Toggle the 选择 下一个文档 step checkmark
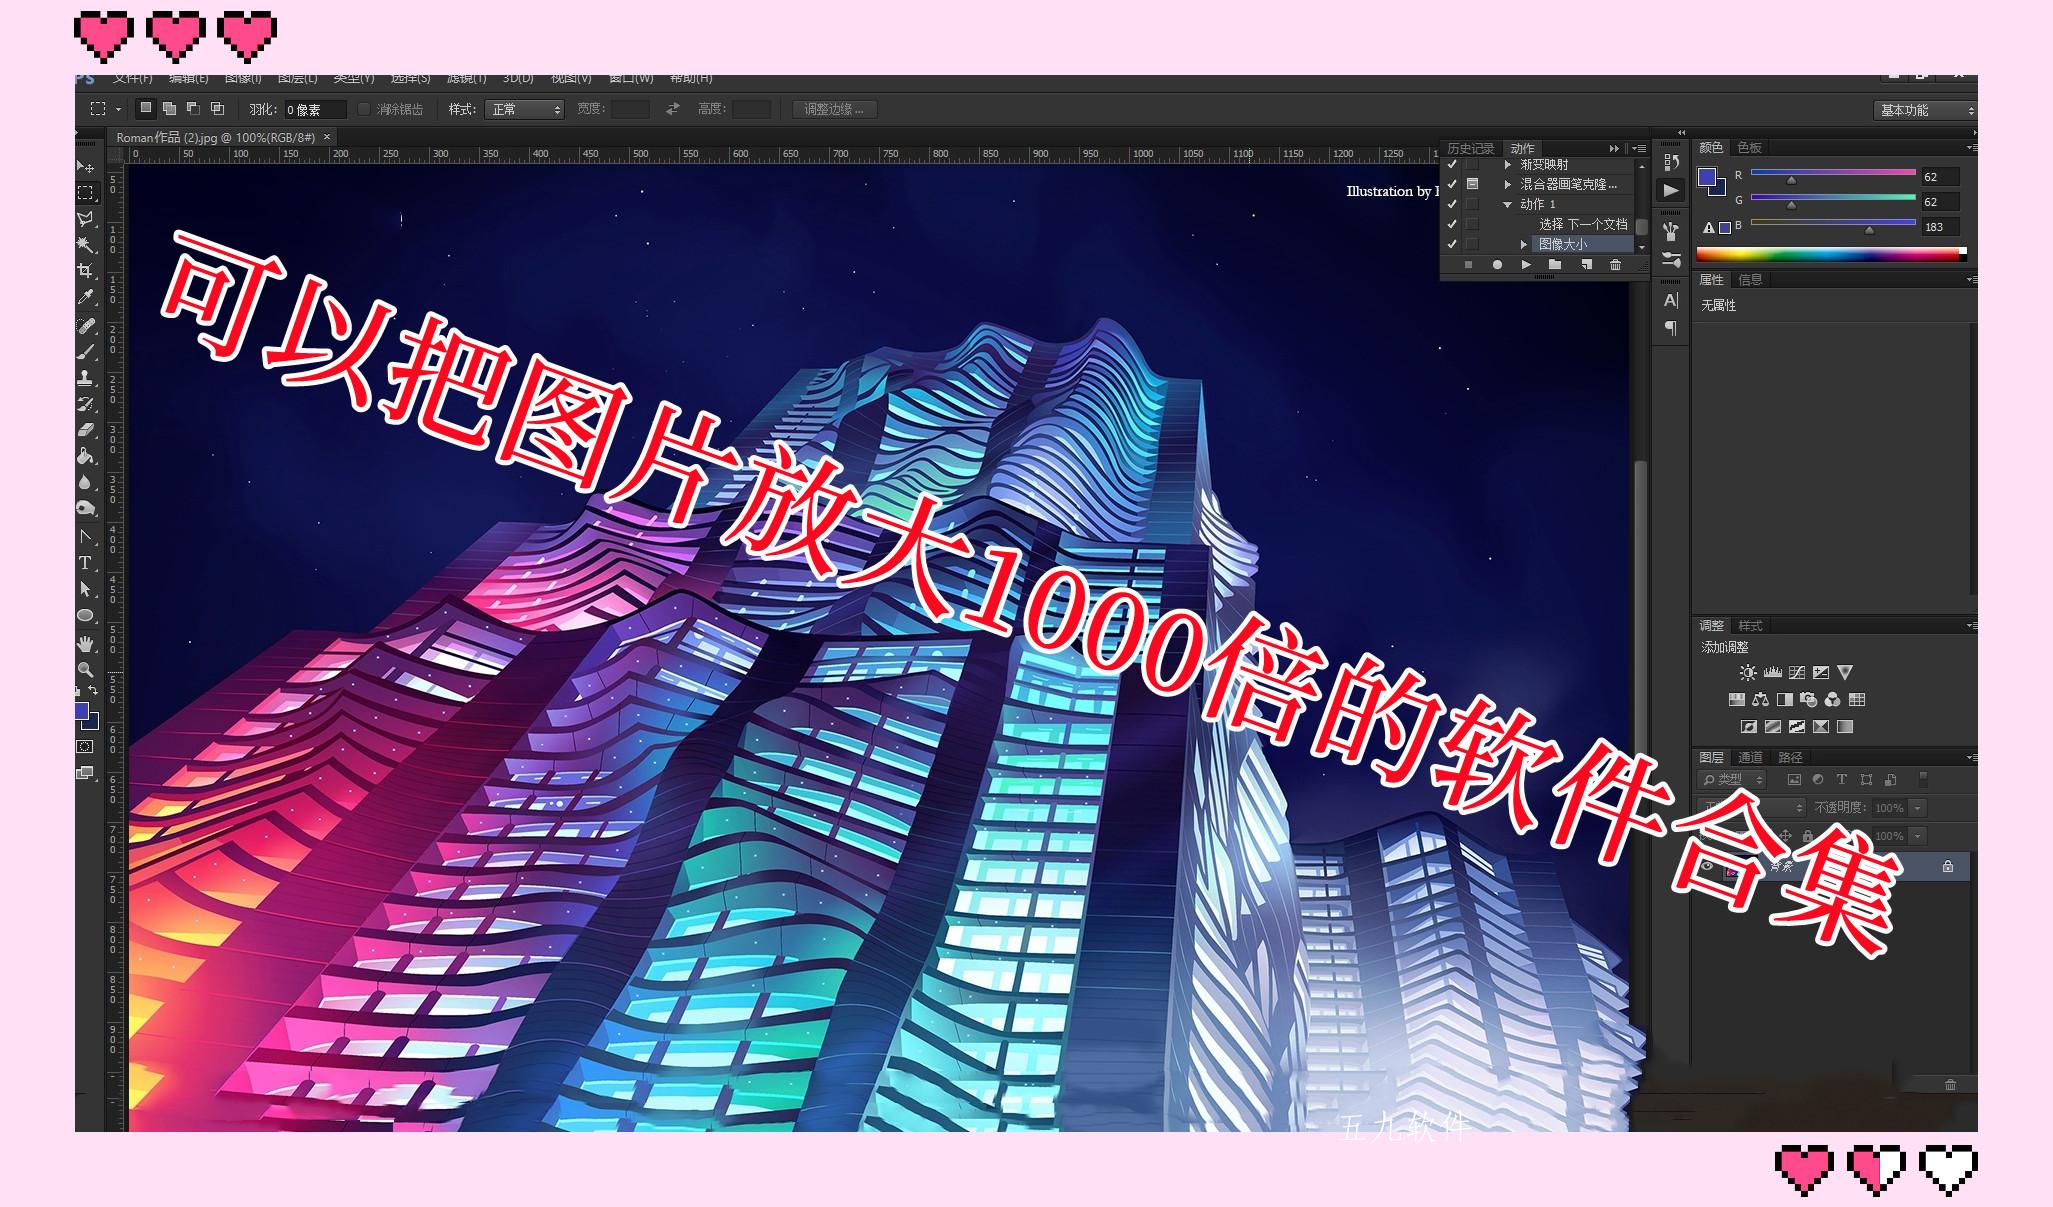The height and width of the screenshot is (1207, 2053). (1452, 224)
